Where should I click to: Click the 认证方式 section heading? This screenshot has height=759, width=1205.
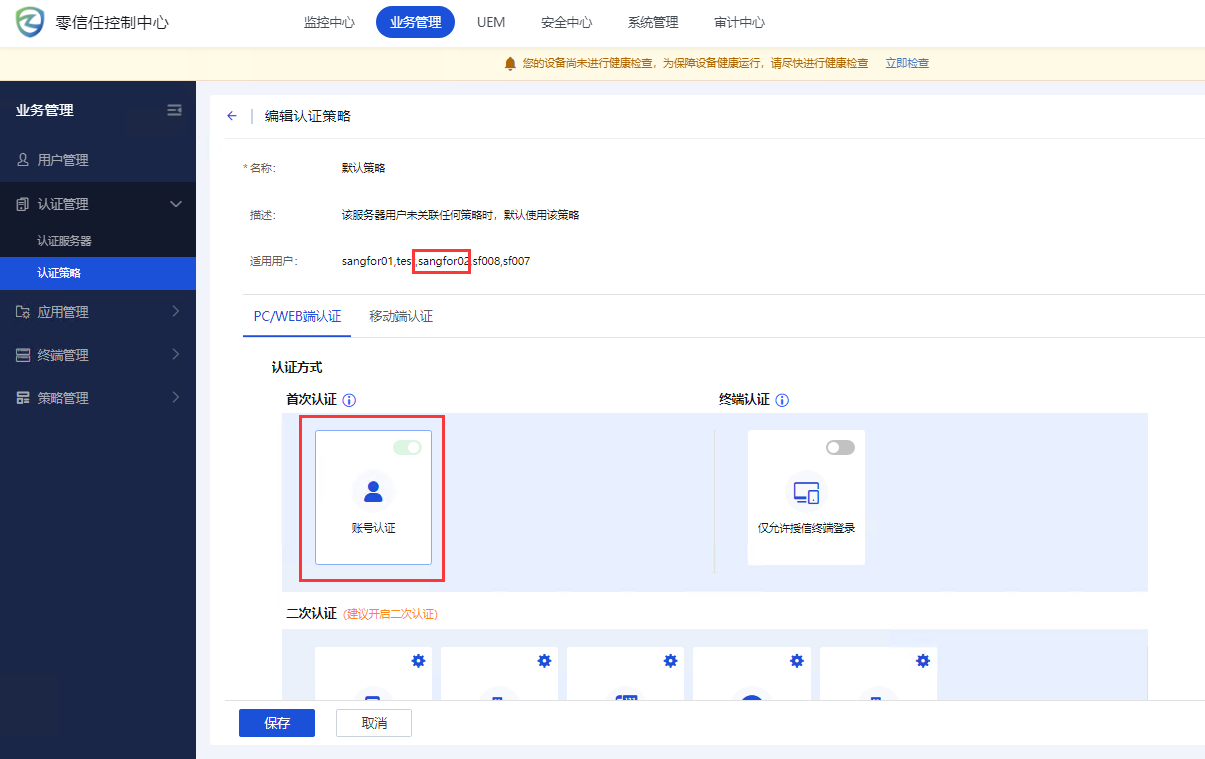(x=297, y=368)
